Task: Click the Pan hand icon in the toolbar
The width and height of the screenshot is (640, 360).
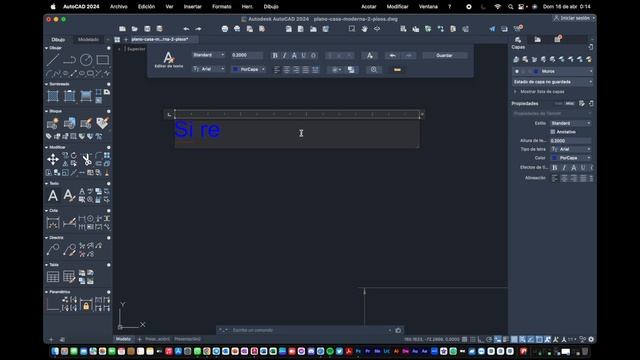Action: tap(364, 29)
